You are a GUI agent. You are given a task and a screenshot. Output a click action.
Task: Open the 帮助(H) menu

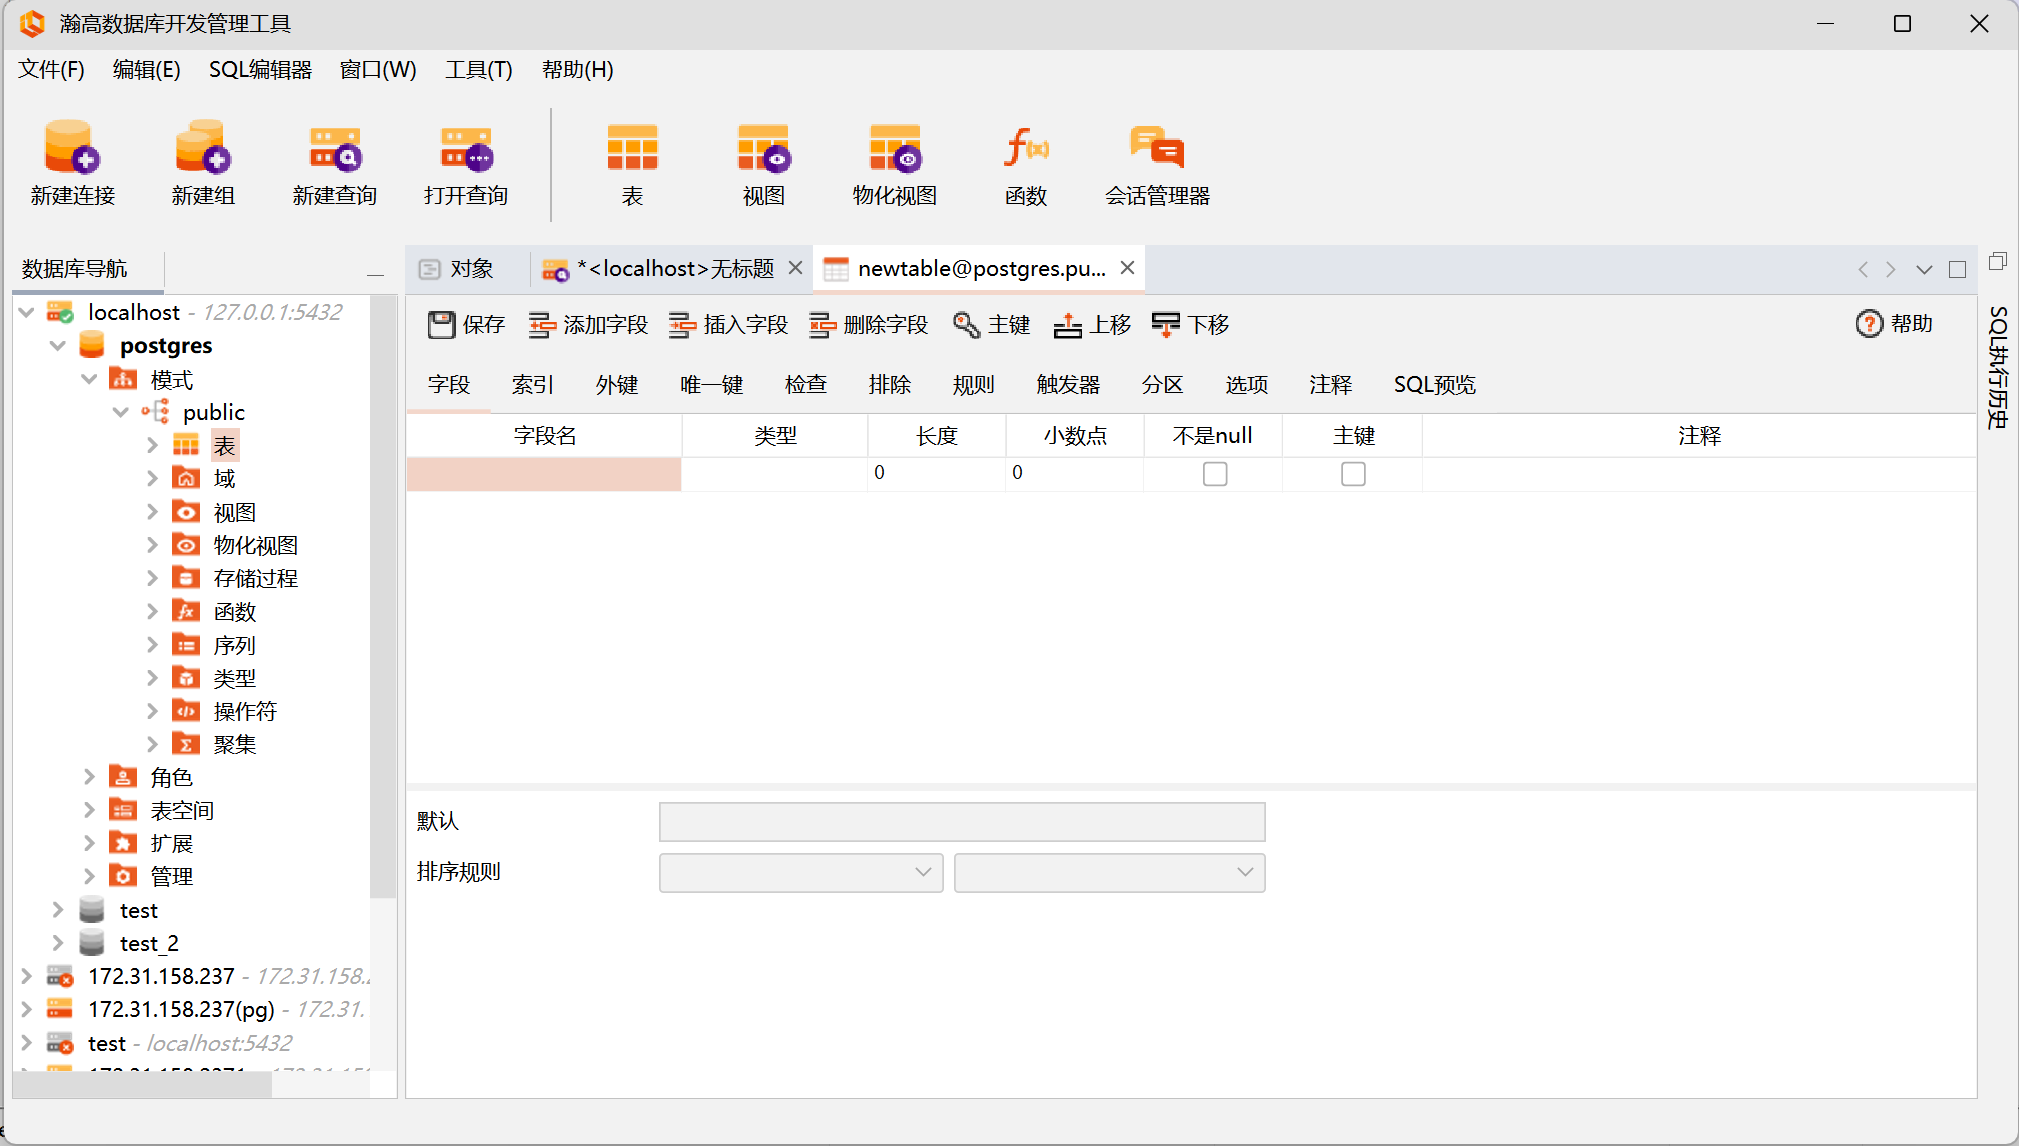(577, 70)
